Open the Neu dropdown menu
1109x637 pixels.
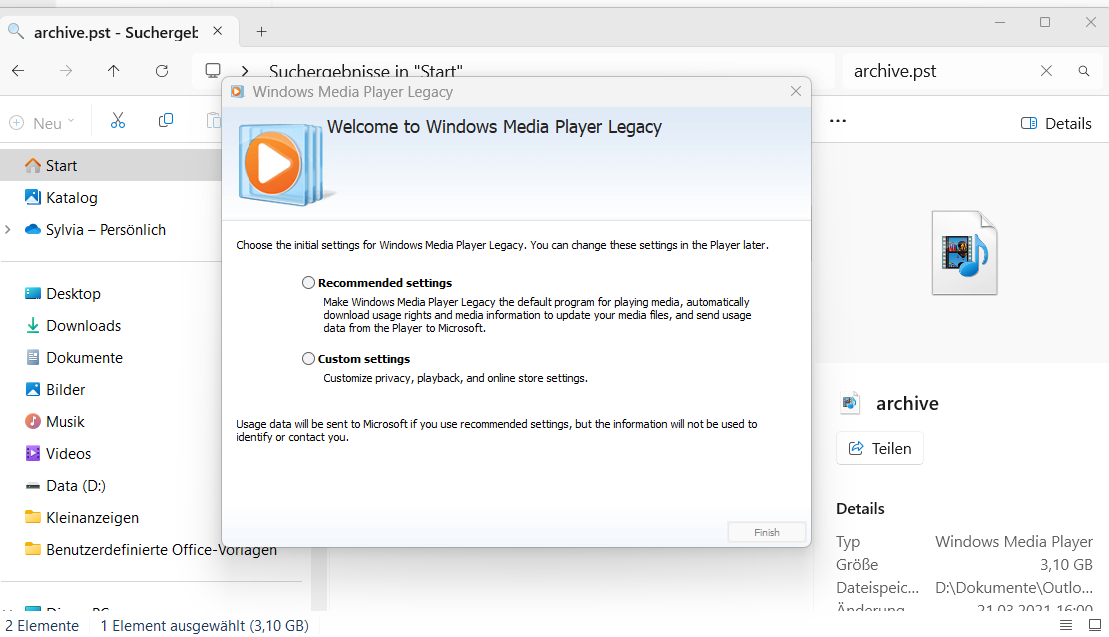[42, 123]
